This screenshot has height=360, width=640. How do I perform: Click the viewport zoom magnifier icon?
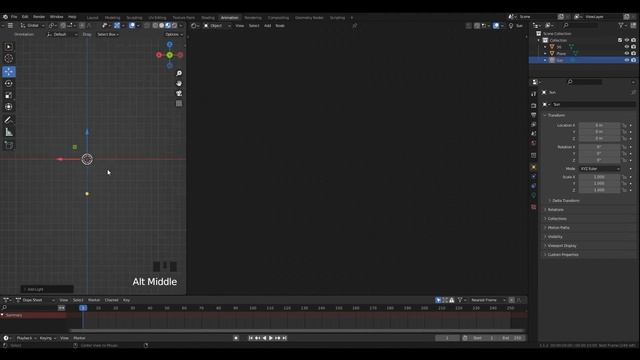pyautogui.click(x=179, y=73)
